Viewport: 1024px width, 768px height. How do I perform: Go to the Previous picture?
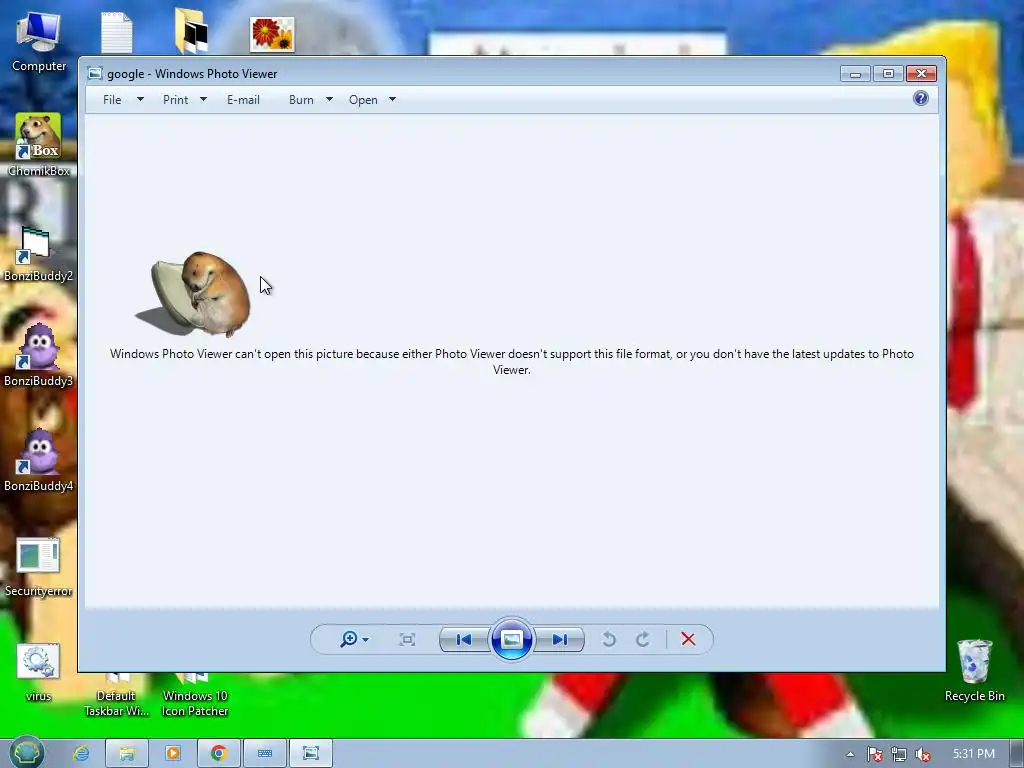(x=464, y=639)
